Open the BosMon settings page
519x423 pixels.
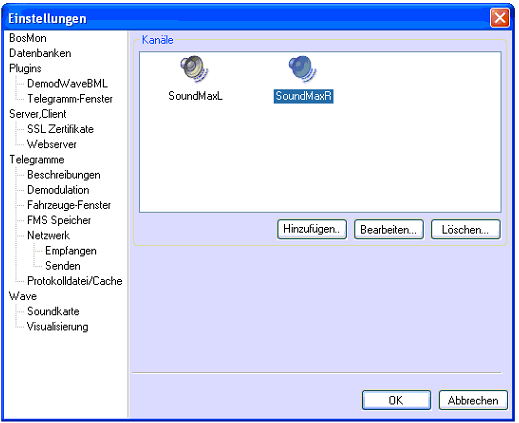pos(28,38)
